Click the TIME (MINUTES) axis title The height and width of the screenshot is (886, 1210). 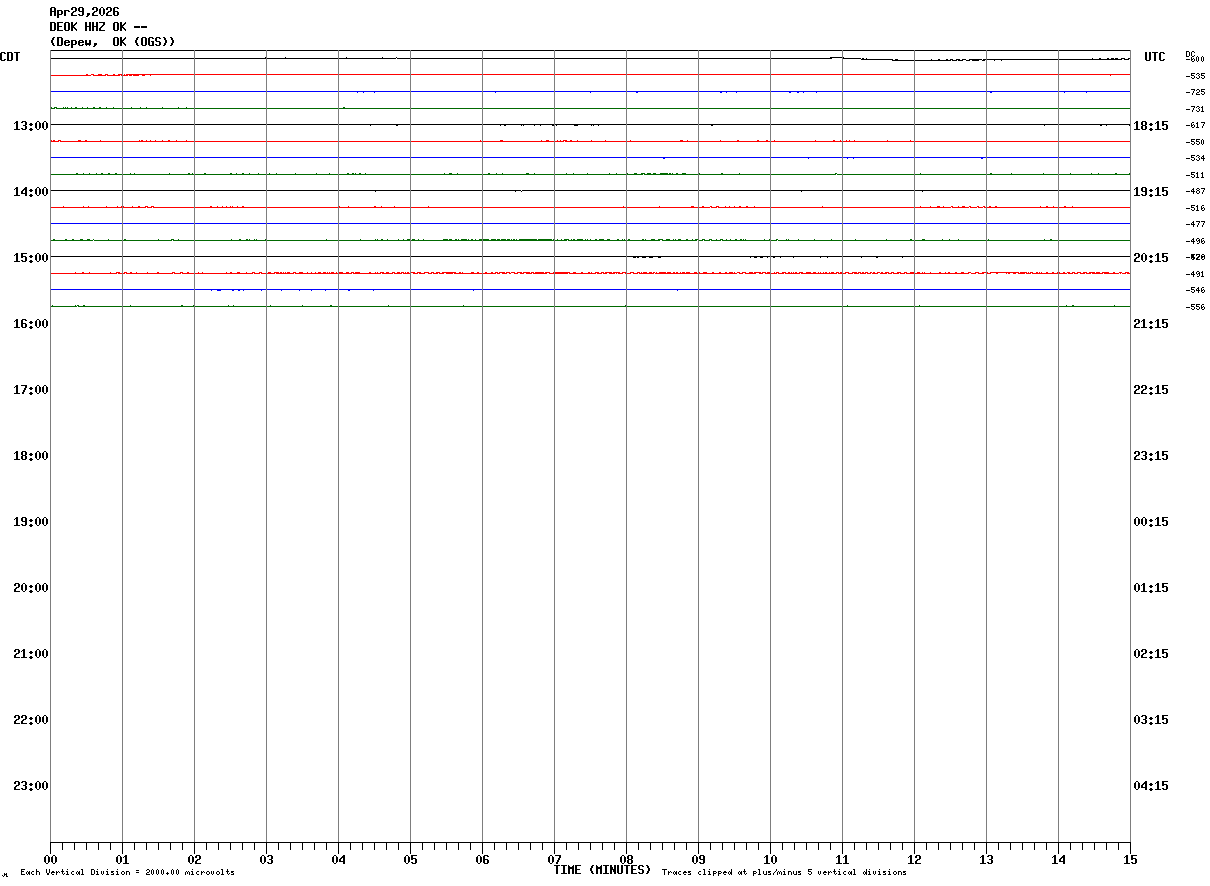(x=602, y=870)
